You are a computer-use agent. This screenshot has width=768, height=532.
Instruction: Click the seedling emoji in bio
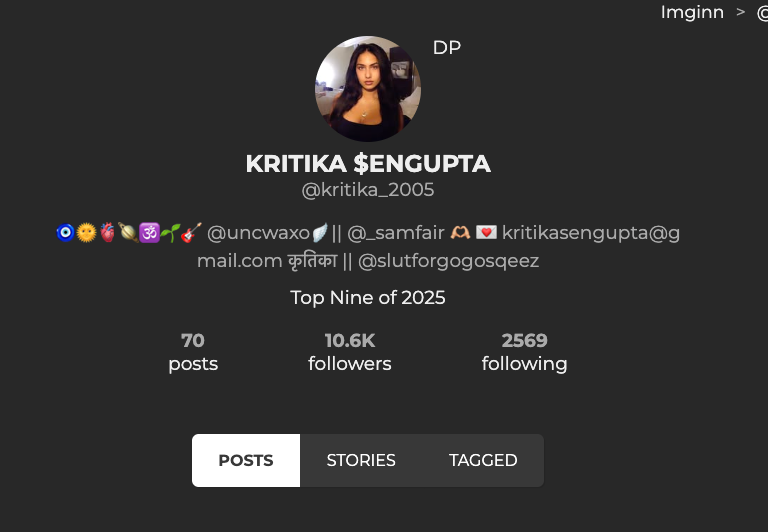click(x=170, y=233)
